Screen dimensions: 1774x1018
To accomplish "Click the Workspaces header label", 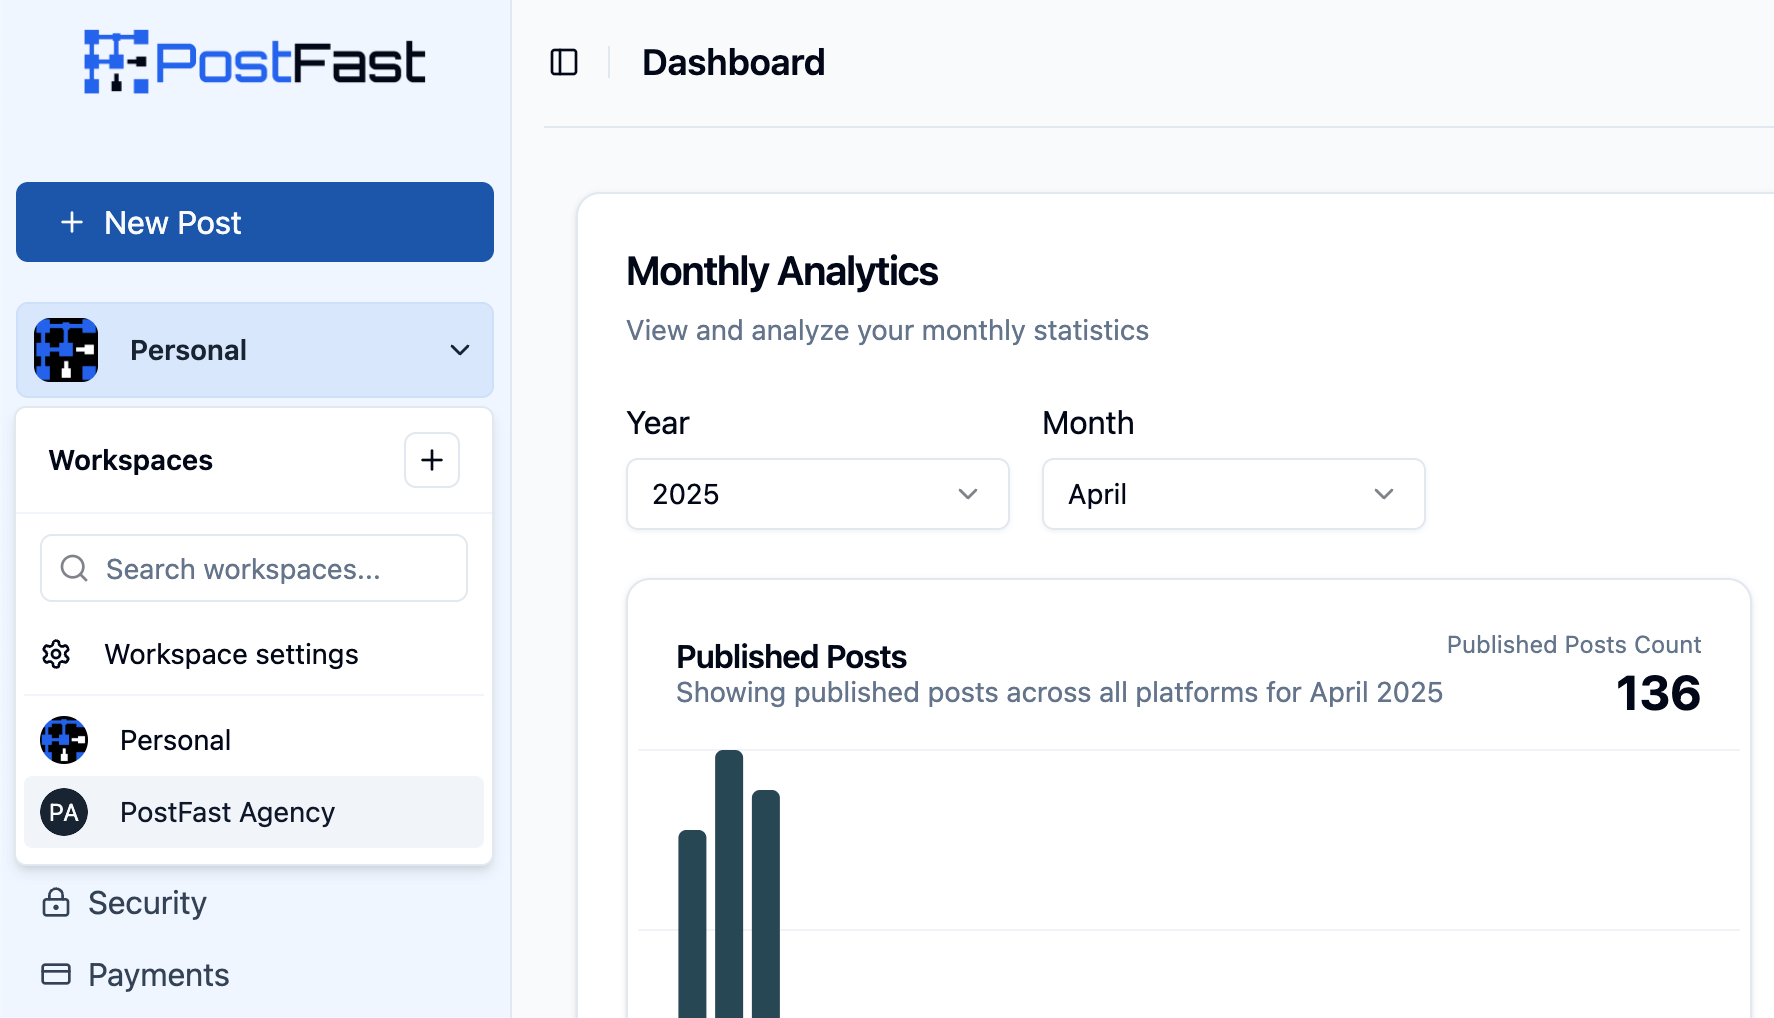I will (x=131, y=460).
